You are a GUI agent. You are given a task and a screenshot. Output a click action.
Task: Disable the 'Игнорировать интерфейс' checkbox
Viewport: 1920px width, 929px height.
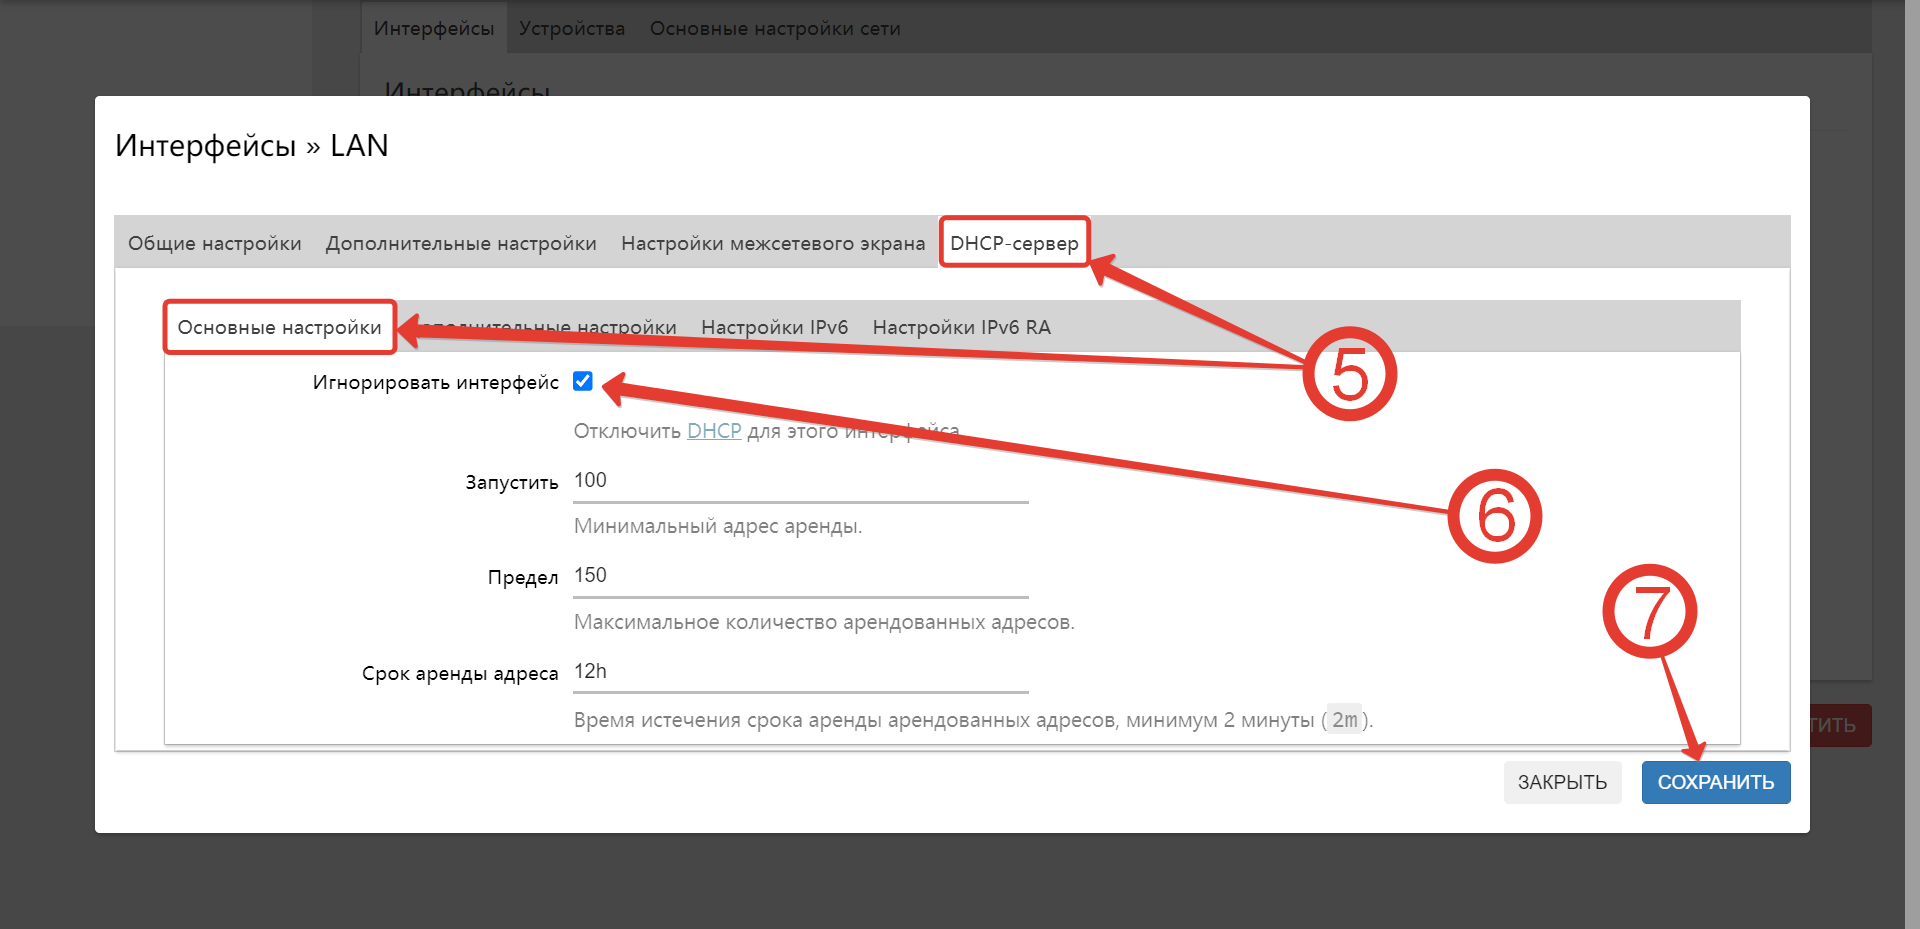click(x=583, y=381)
